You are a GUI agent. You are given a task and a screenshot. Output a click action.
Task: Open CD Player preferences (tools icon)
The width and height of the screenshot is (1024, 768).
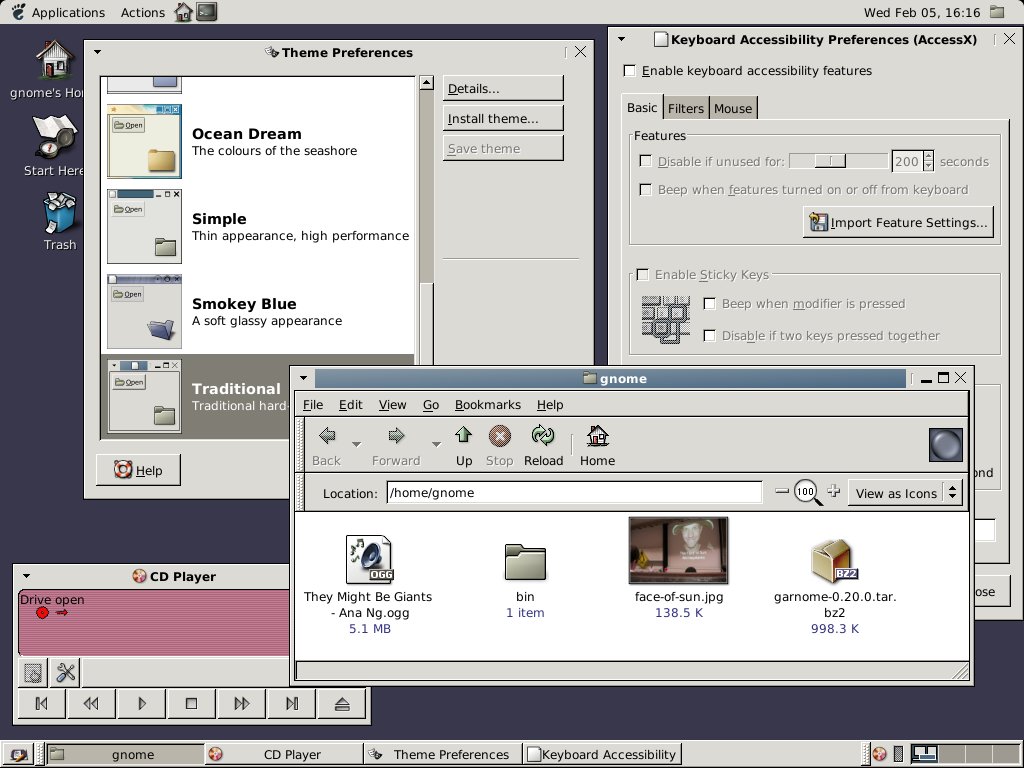pyautogui.click(x=65, y=673)
